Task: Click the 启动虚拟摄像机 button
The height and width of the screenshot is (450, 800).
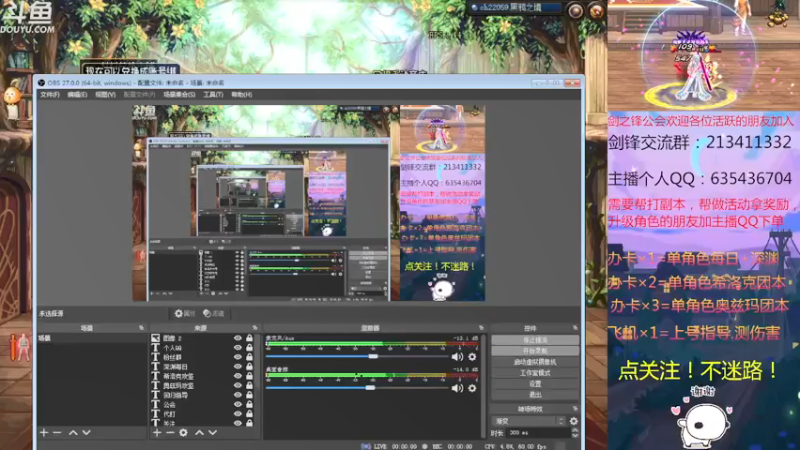Action: coord(535,362)
